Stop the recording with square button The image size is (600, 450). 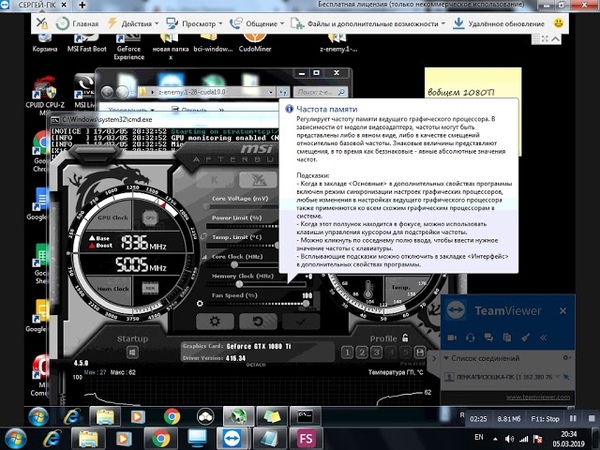tap(591, 418)
